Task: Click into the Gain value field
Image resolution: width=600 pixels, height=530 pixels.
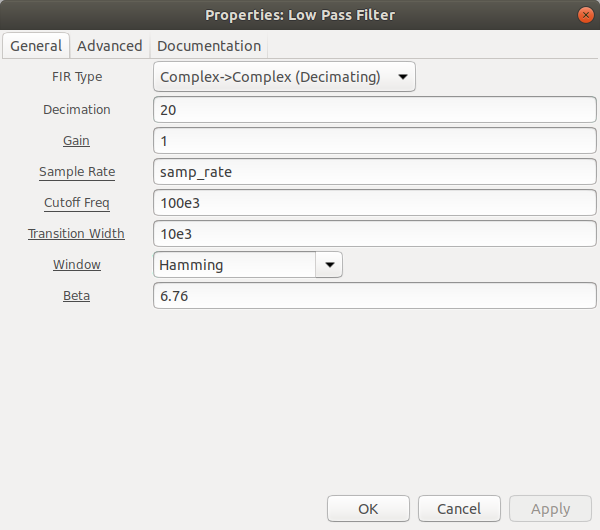Action: [375, 141]
